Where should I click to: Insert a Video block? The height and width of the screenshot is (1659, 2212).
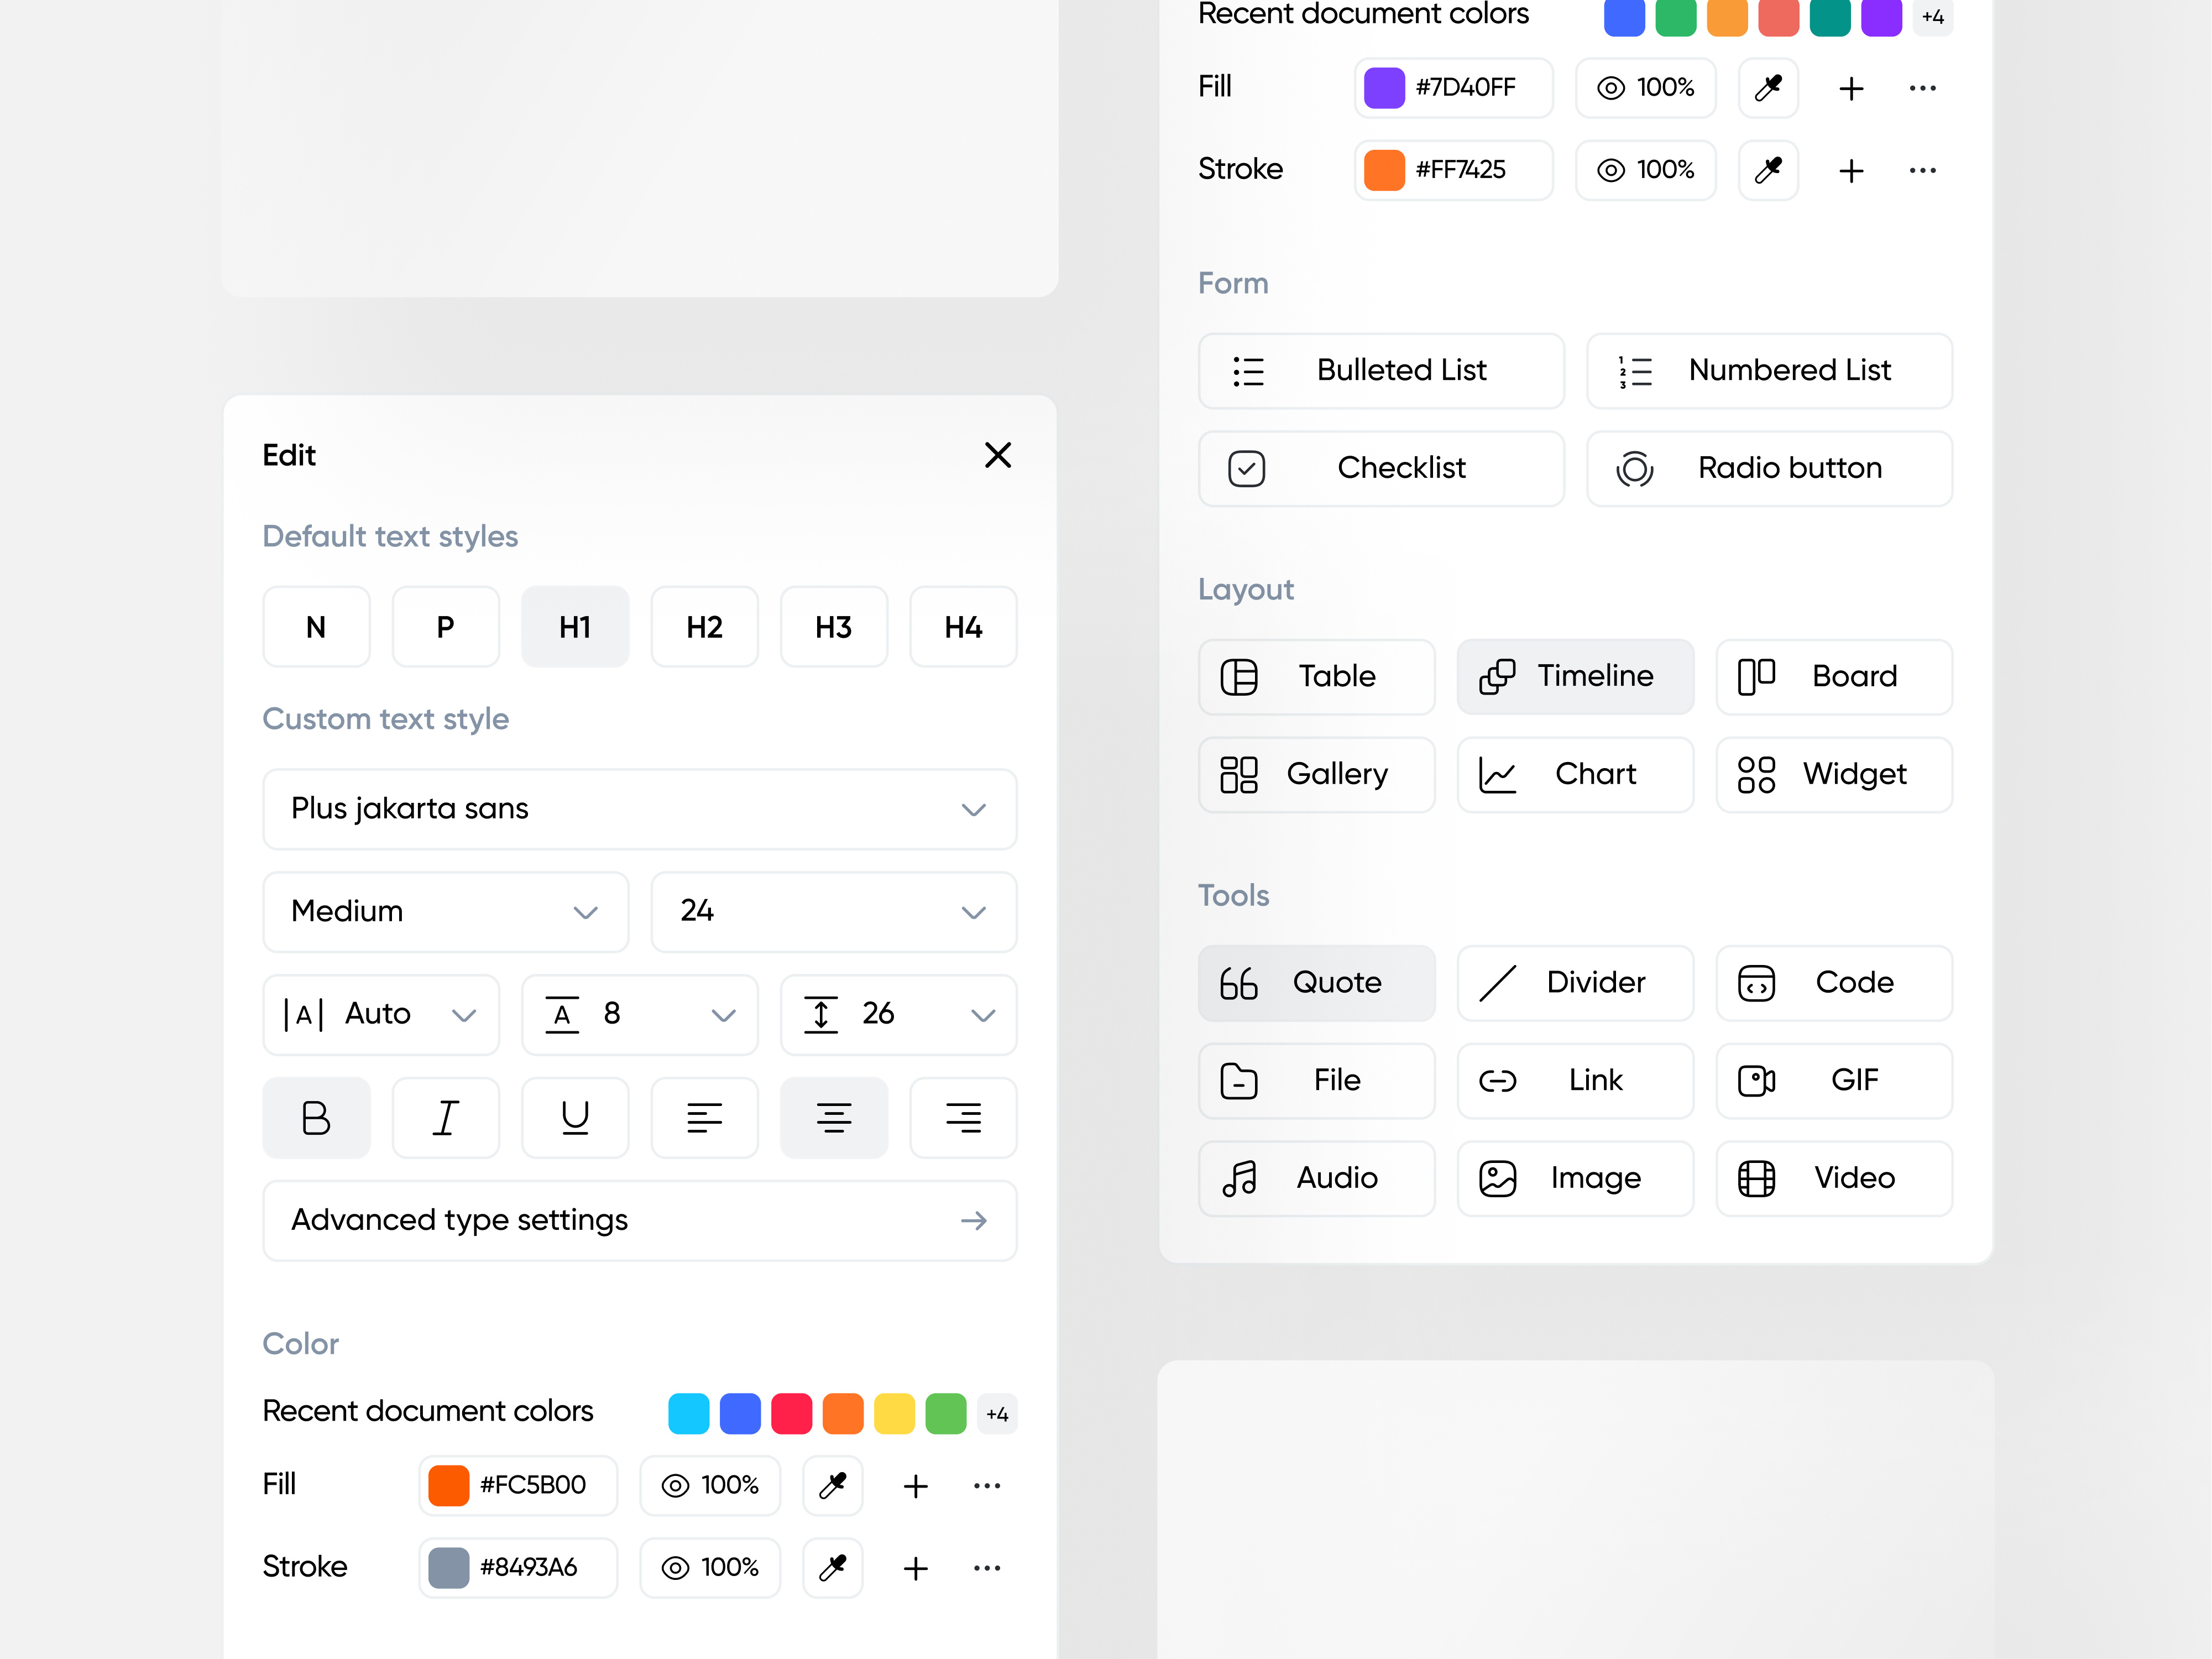coord(1833,1177)
